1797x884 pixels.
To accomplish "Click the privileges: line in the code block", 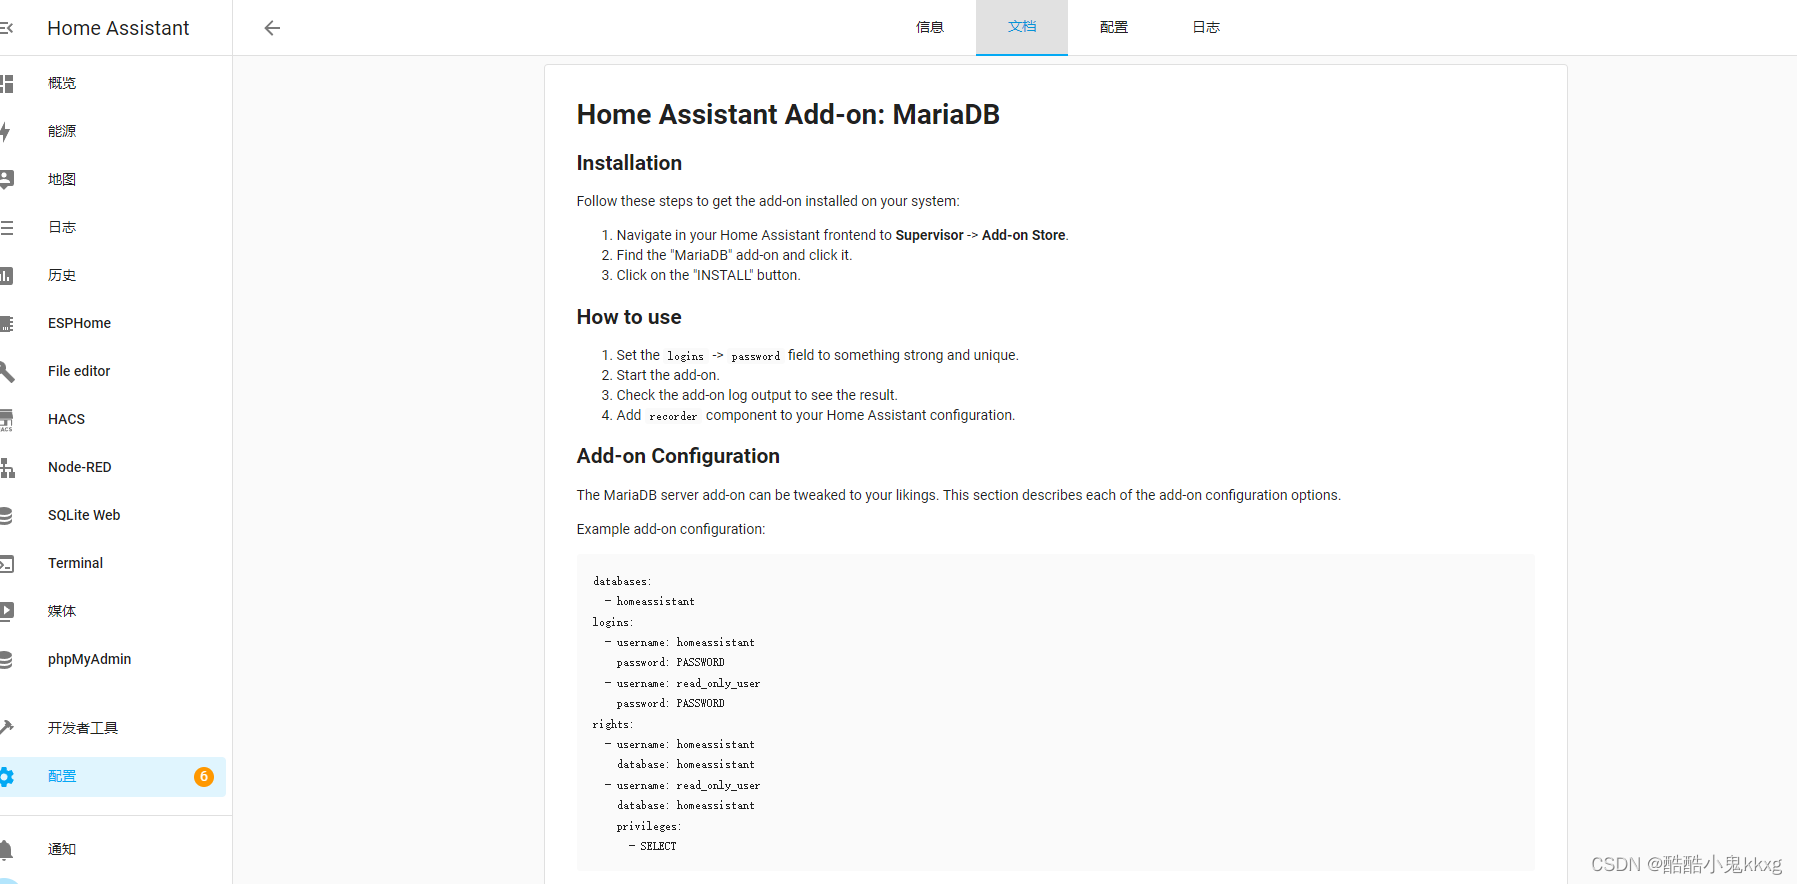I will point(649,826).
